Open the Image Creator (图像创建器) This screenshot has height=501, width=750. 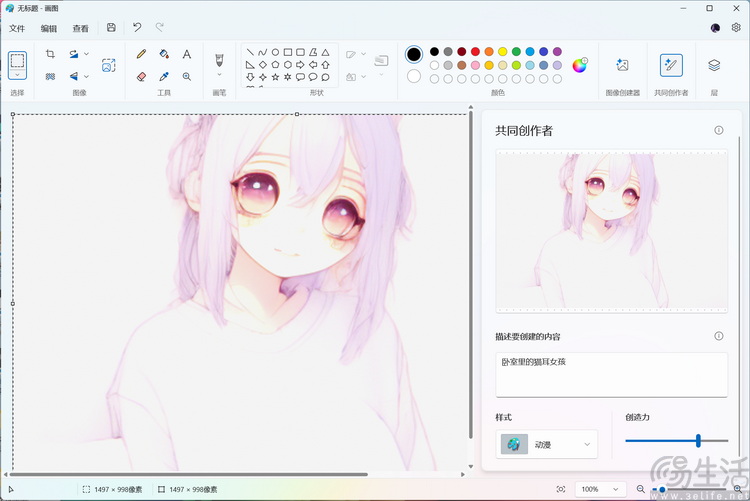[622, 65]
